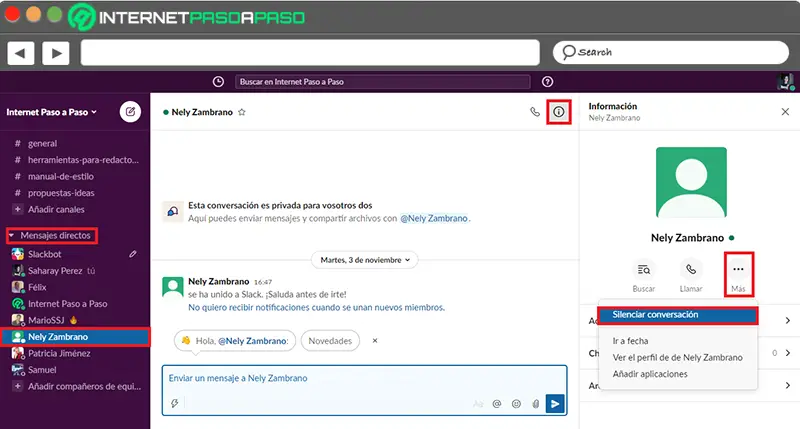Open the Martes, 3 de noviembre date dropdown

tap(365, 260)
